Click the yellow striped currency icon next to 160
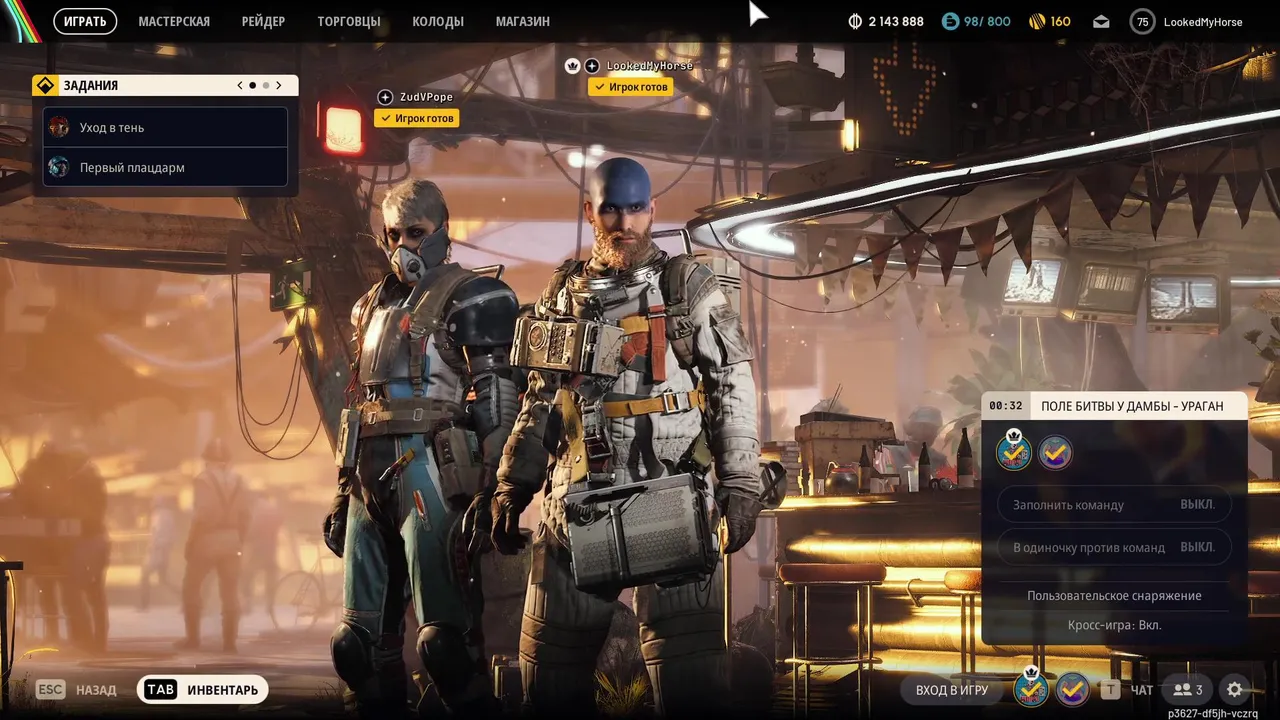Viewport: 1280px width, 720px height. click(x=1035, y=21)
